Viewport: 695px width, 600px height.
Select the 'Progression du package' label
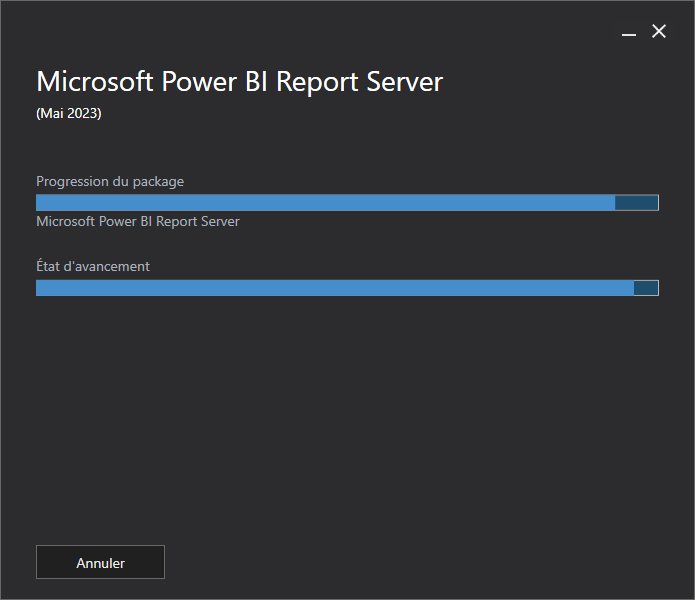click(x=110, y=182)
